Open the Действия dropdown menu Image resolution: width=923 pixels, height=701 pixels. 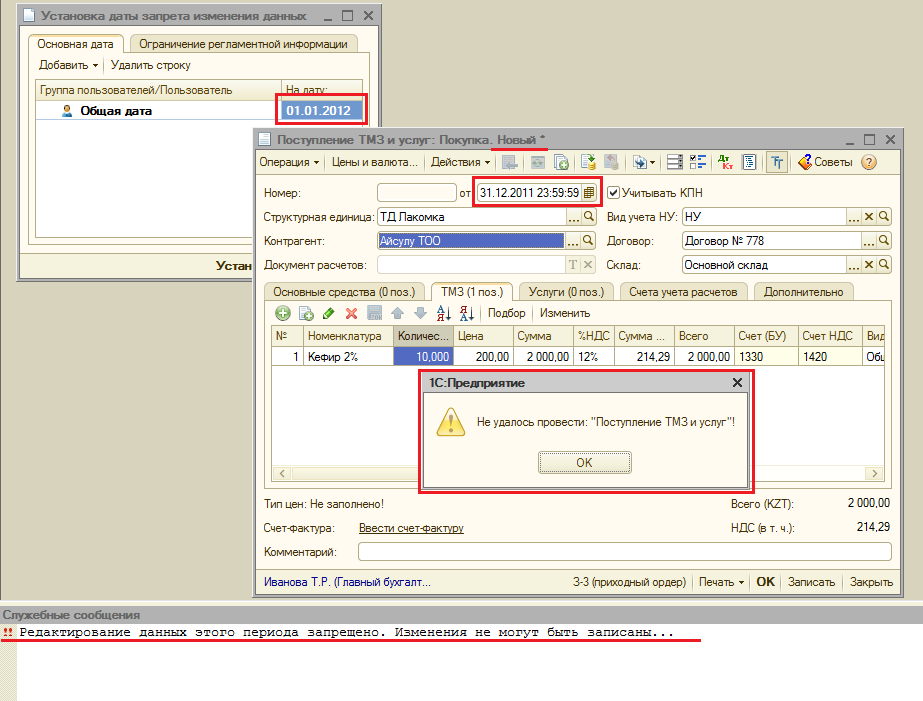coord(460,162)
